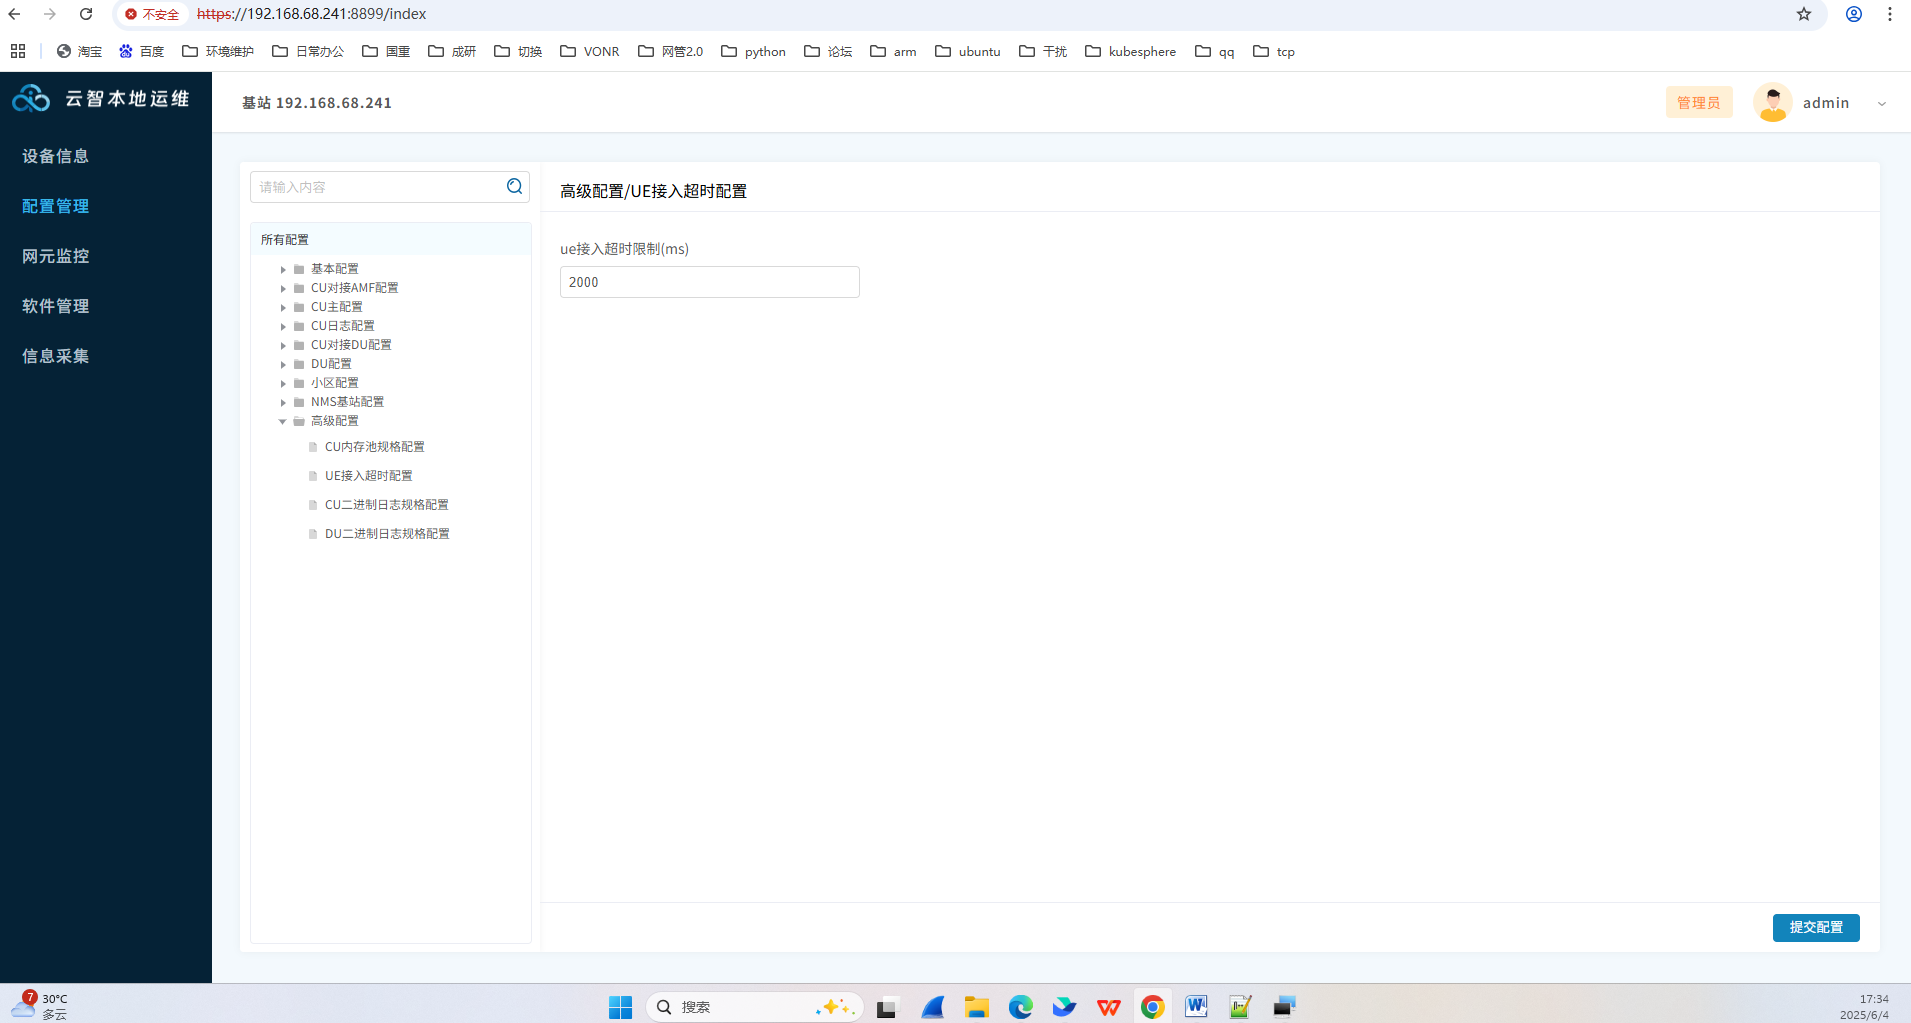Open File Explorer from the taskbar

[x=976, y=1007]
